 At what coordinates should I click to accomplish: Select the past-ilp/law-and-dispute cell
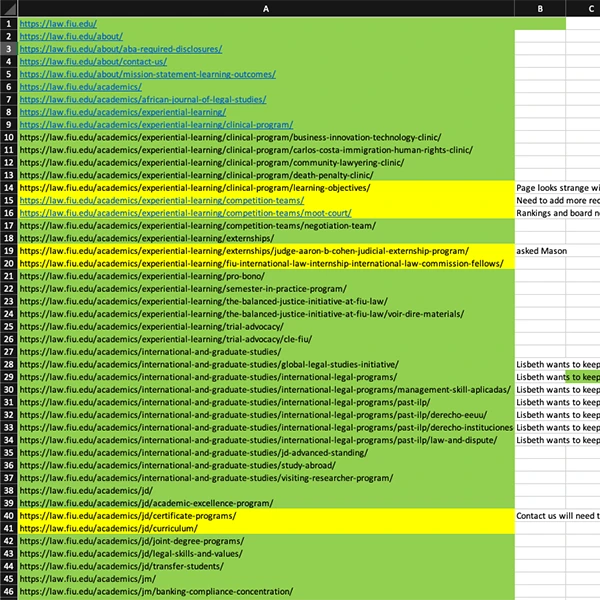pyautogui.click(x=266, y=440)
